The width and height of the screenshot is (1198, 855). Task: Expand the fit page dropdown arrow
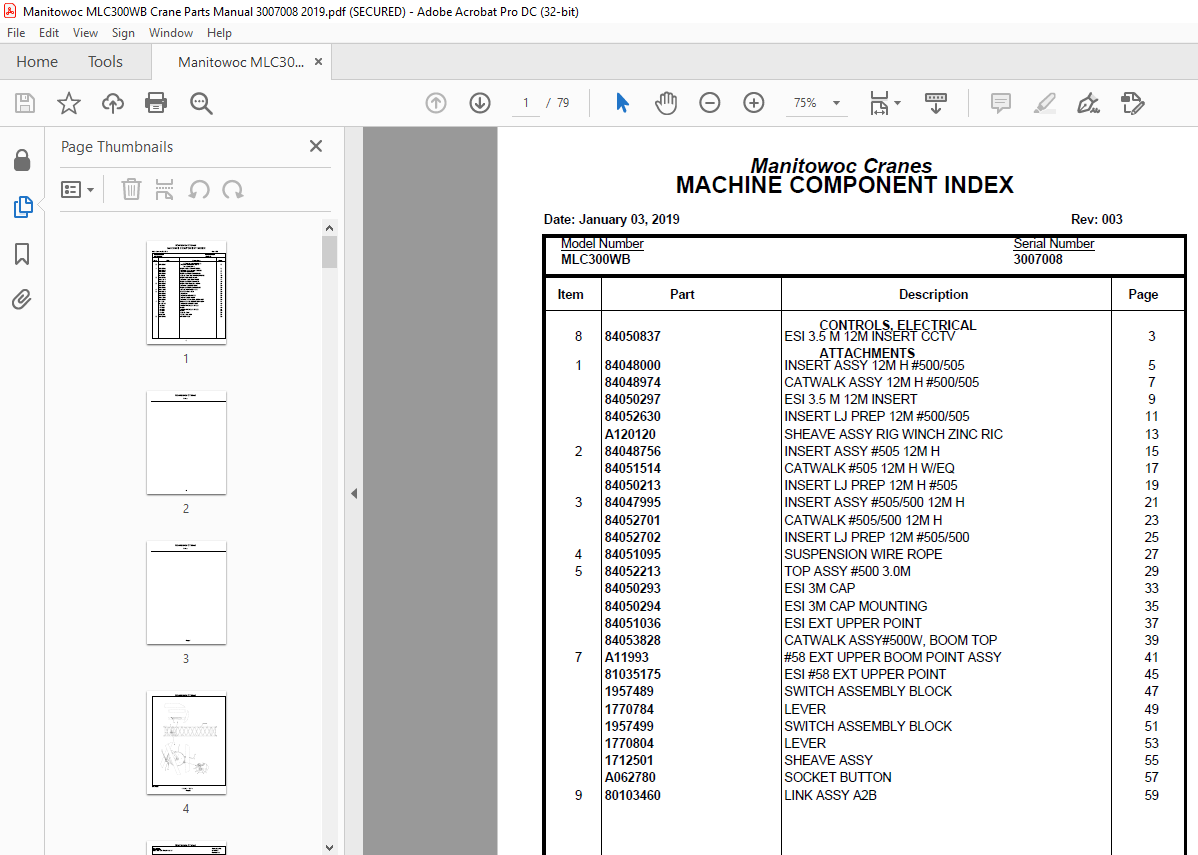pyautogui.click(x=898, y=103)
